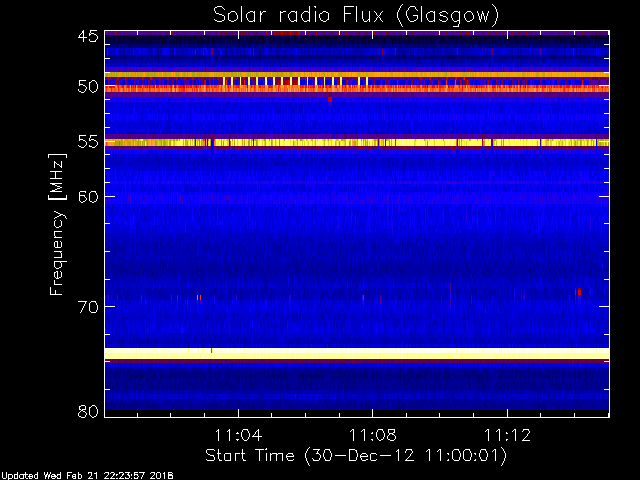
Task: Click the 11:12 time tick label
Action: (507, 435)
